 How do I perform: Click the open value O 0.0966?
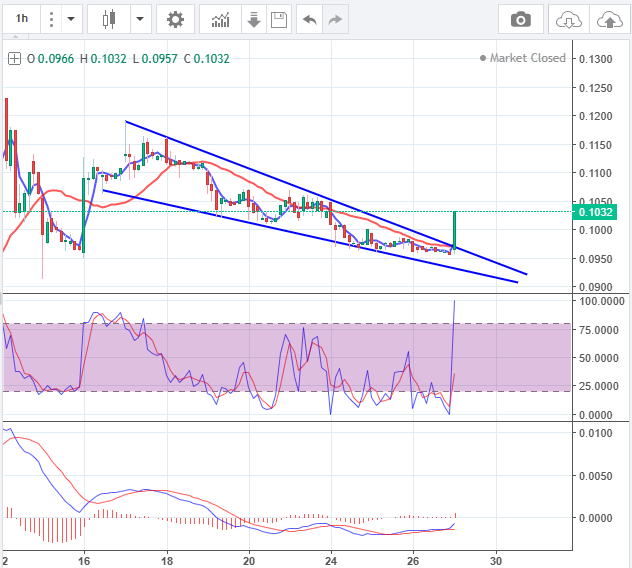(50, 59)
